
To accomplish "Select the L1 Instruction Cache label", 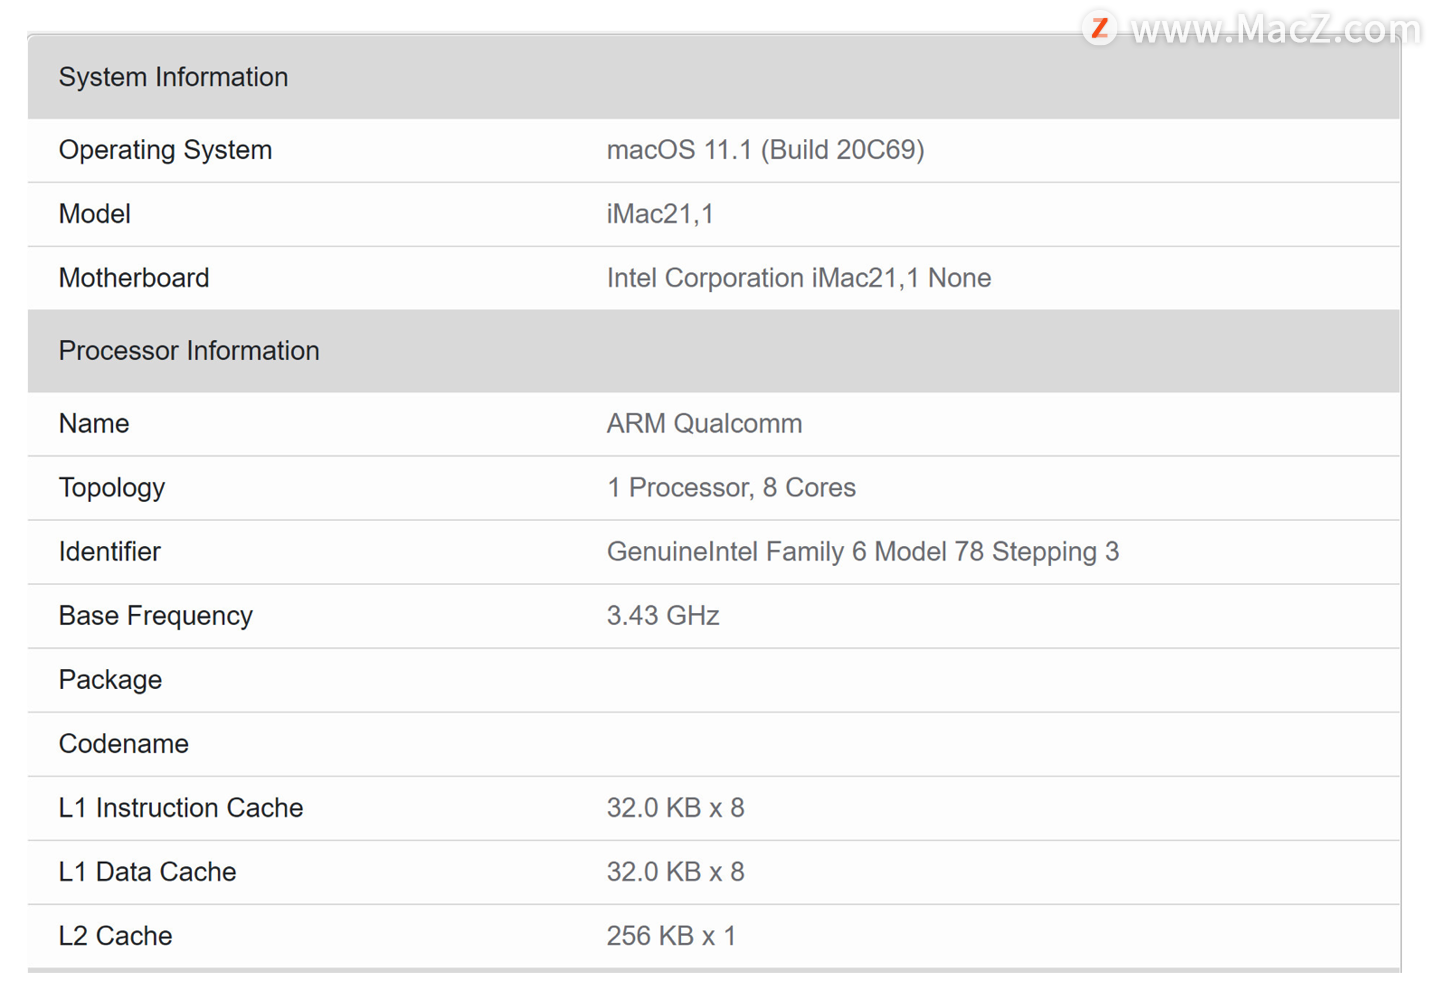I will coord(181,808).
